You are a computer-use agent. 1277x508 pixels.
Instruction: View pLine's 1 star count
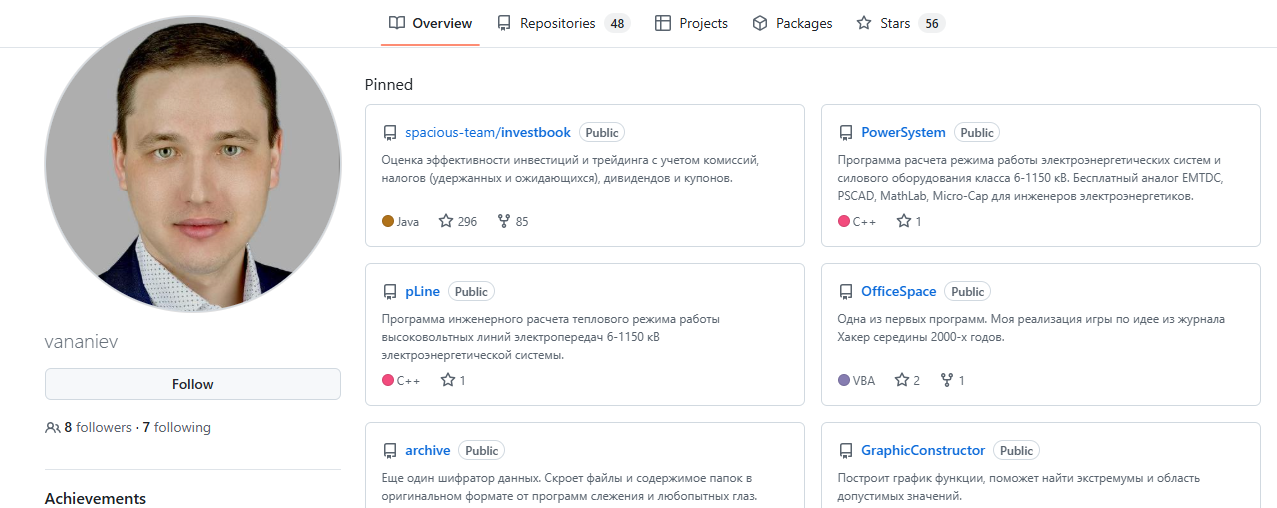[453, 380]
